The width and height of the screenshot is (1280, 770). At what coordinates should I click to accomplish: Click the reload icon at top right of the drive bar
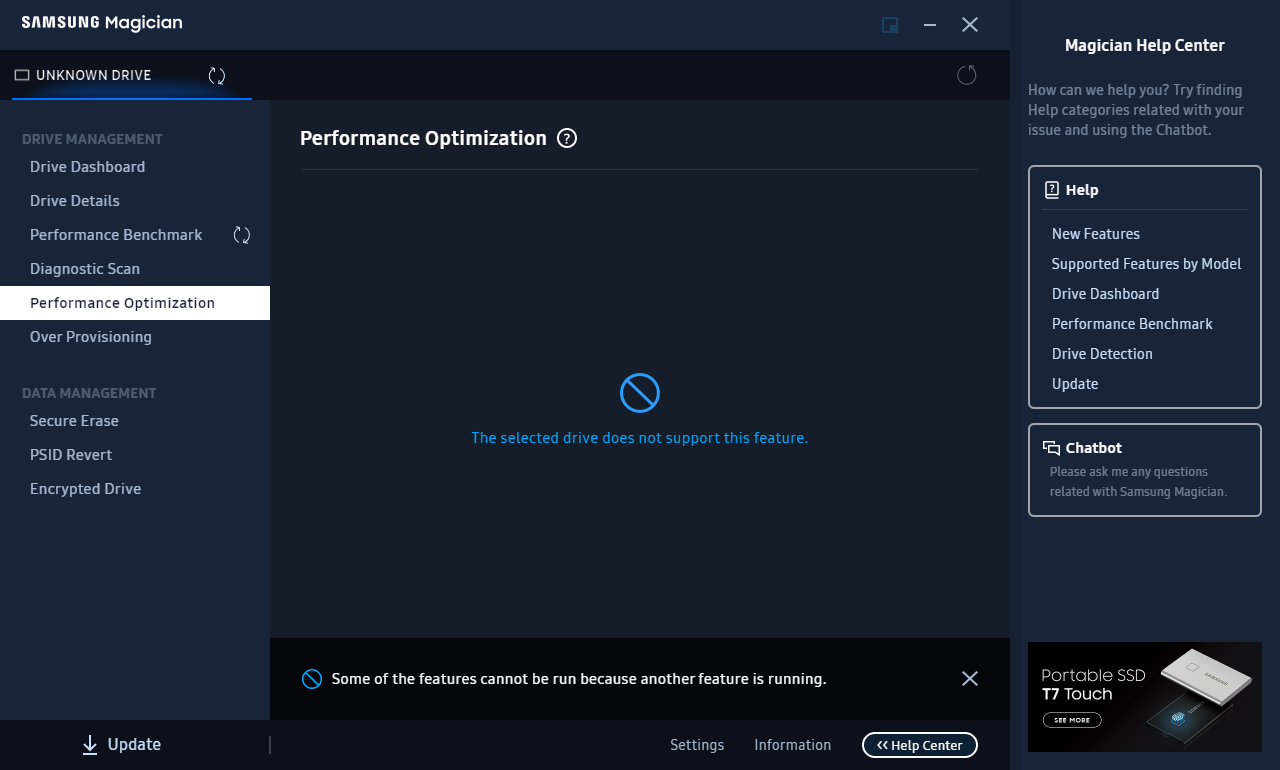pyautogui.click(x=966, y=75)
